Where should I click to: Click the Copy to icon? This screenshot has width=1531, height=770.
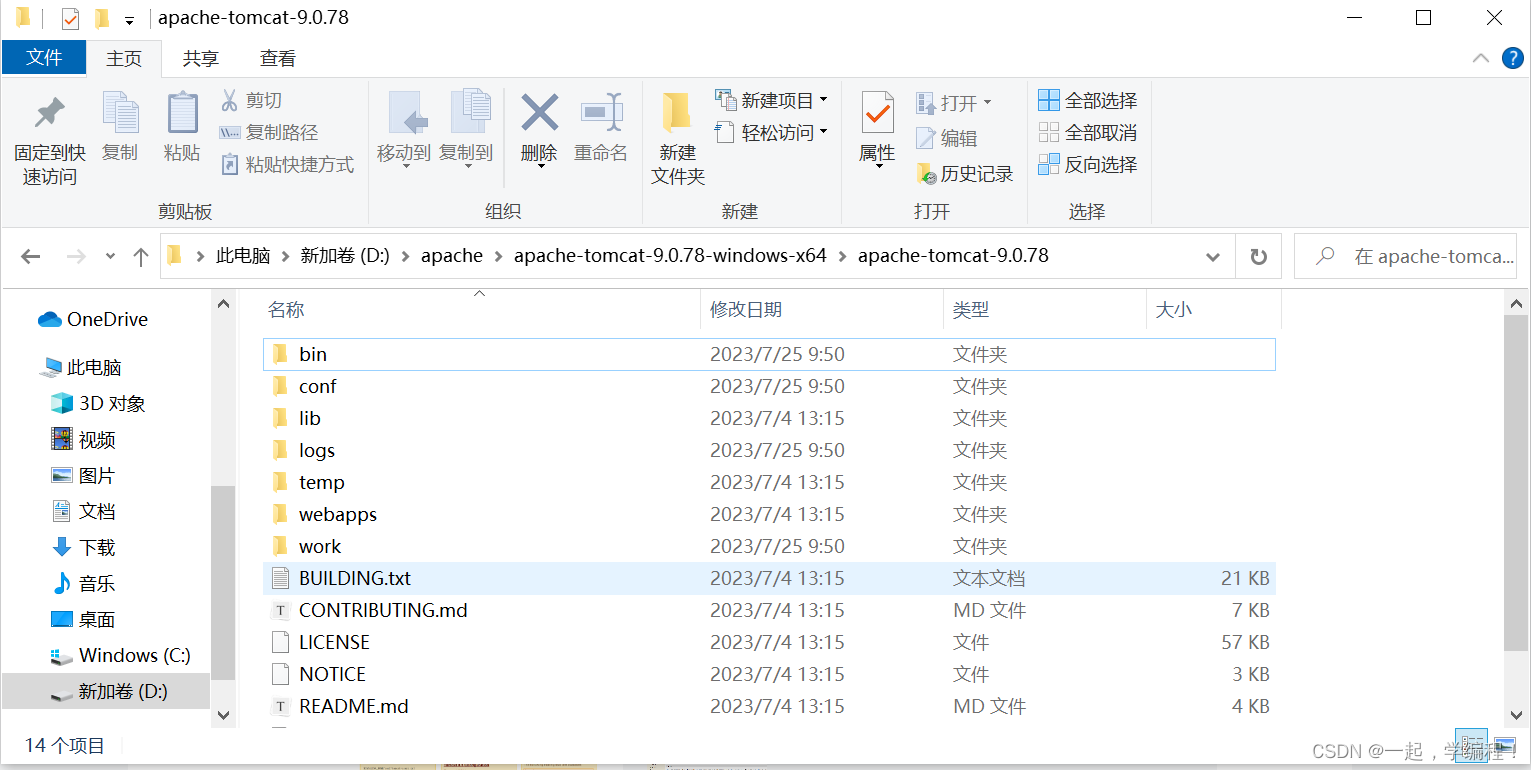470,113
